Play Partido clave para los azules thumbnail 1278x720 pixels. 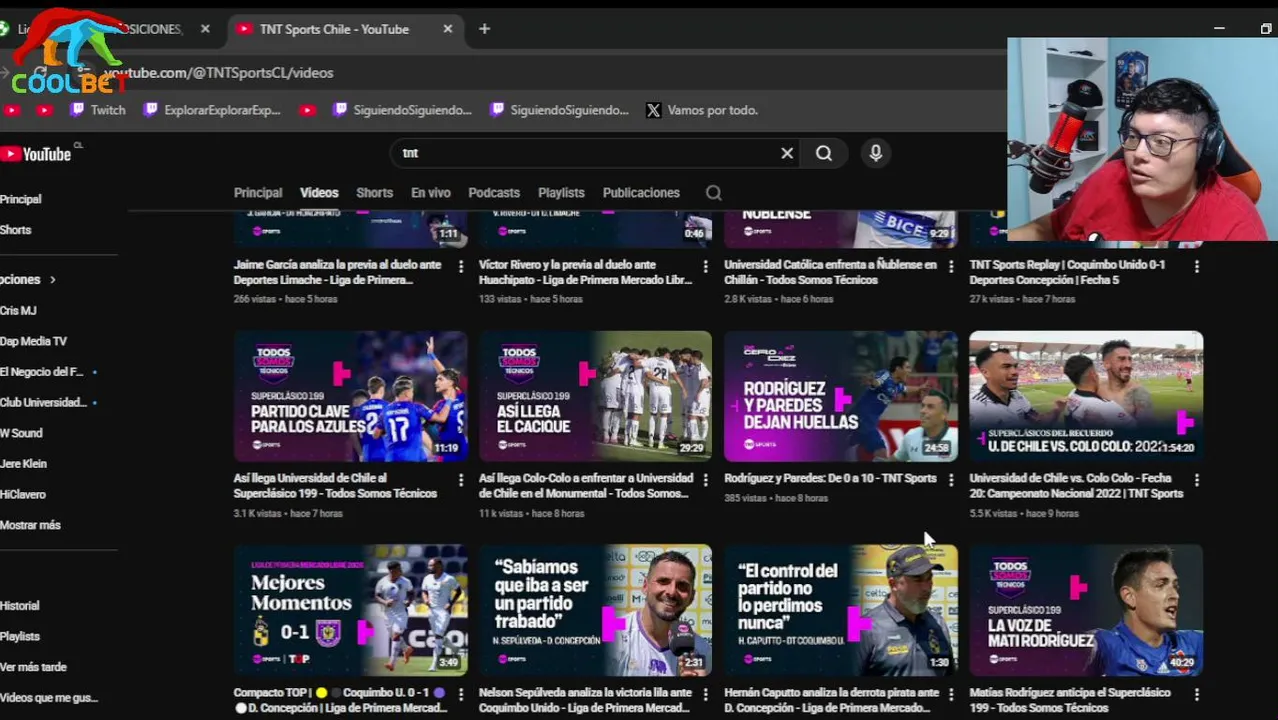350,396
